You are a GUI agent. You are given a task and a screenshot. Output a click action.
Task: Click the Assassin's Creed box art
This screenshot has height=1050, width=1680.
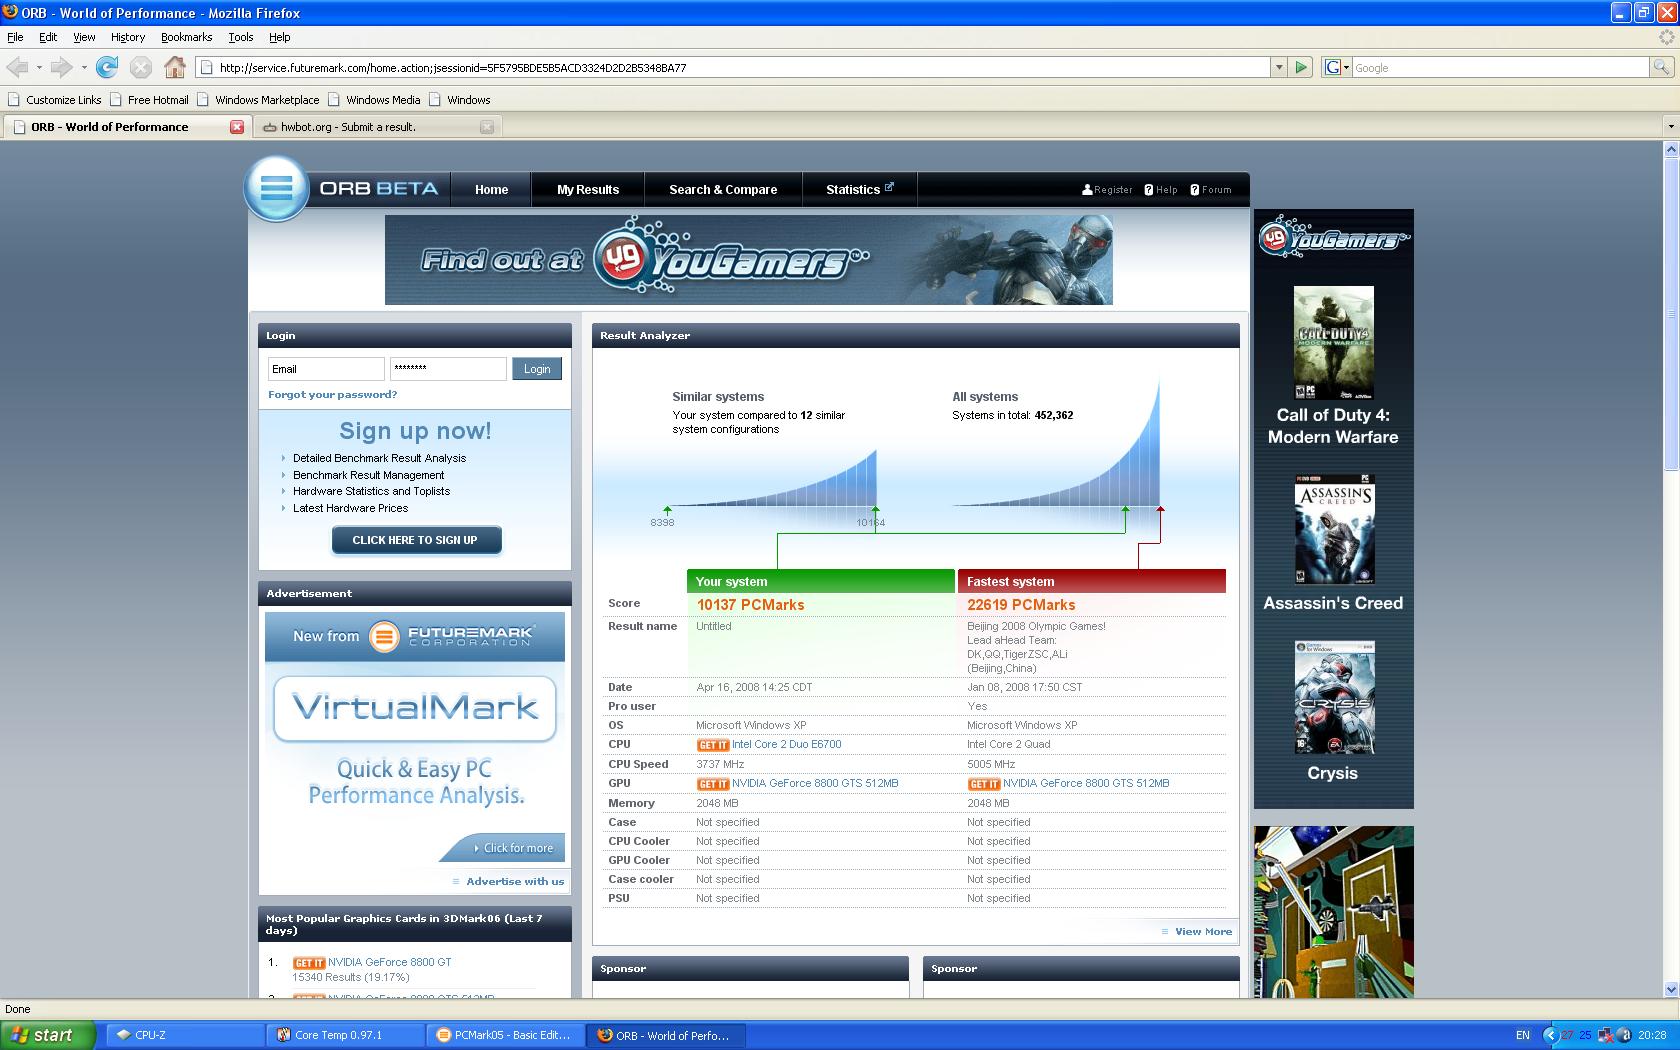point(1334,529)
